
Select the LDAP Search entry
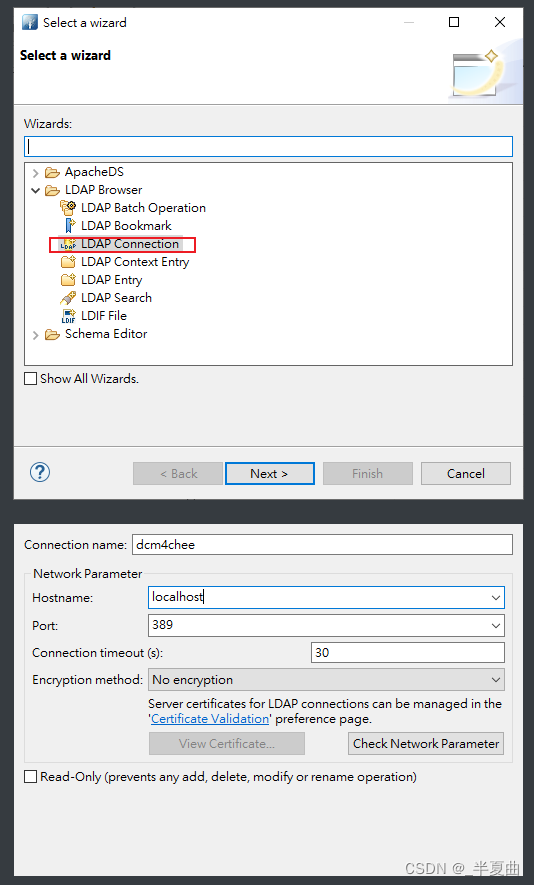point(116,298)
